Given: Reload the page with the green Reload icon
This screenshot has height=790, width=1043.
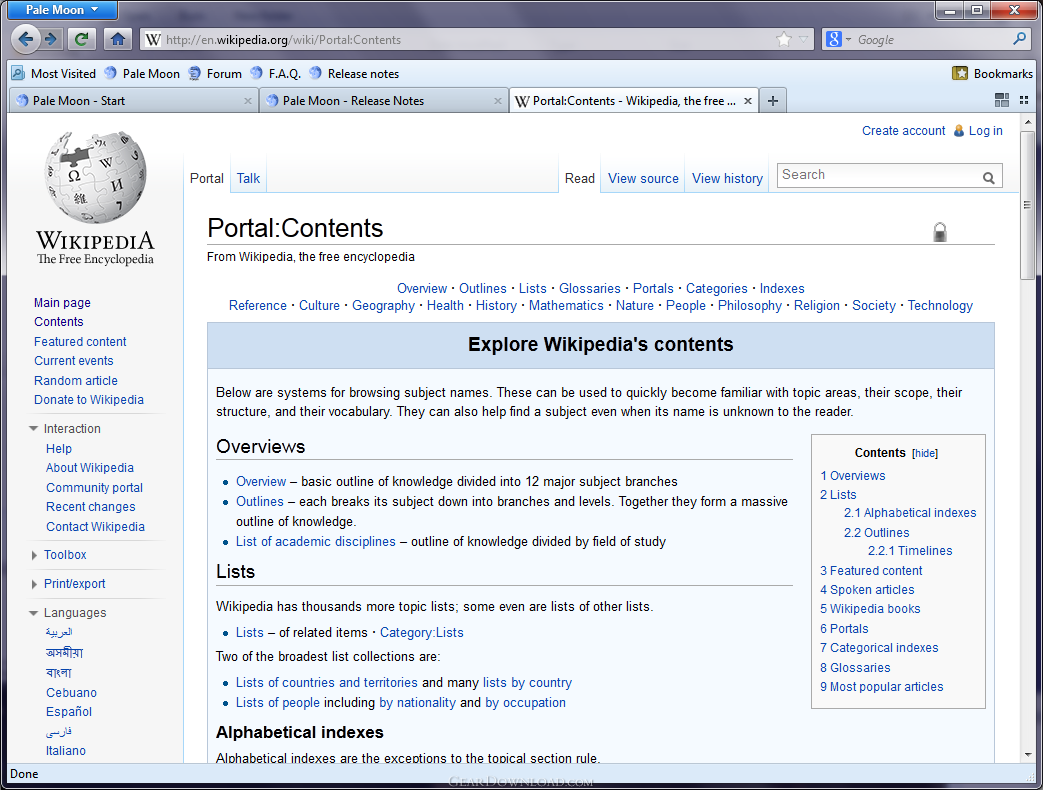Looking at the screenshot, I should (x=81, y=39).
